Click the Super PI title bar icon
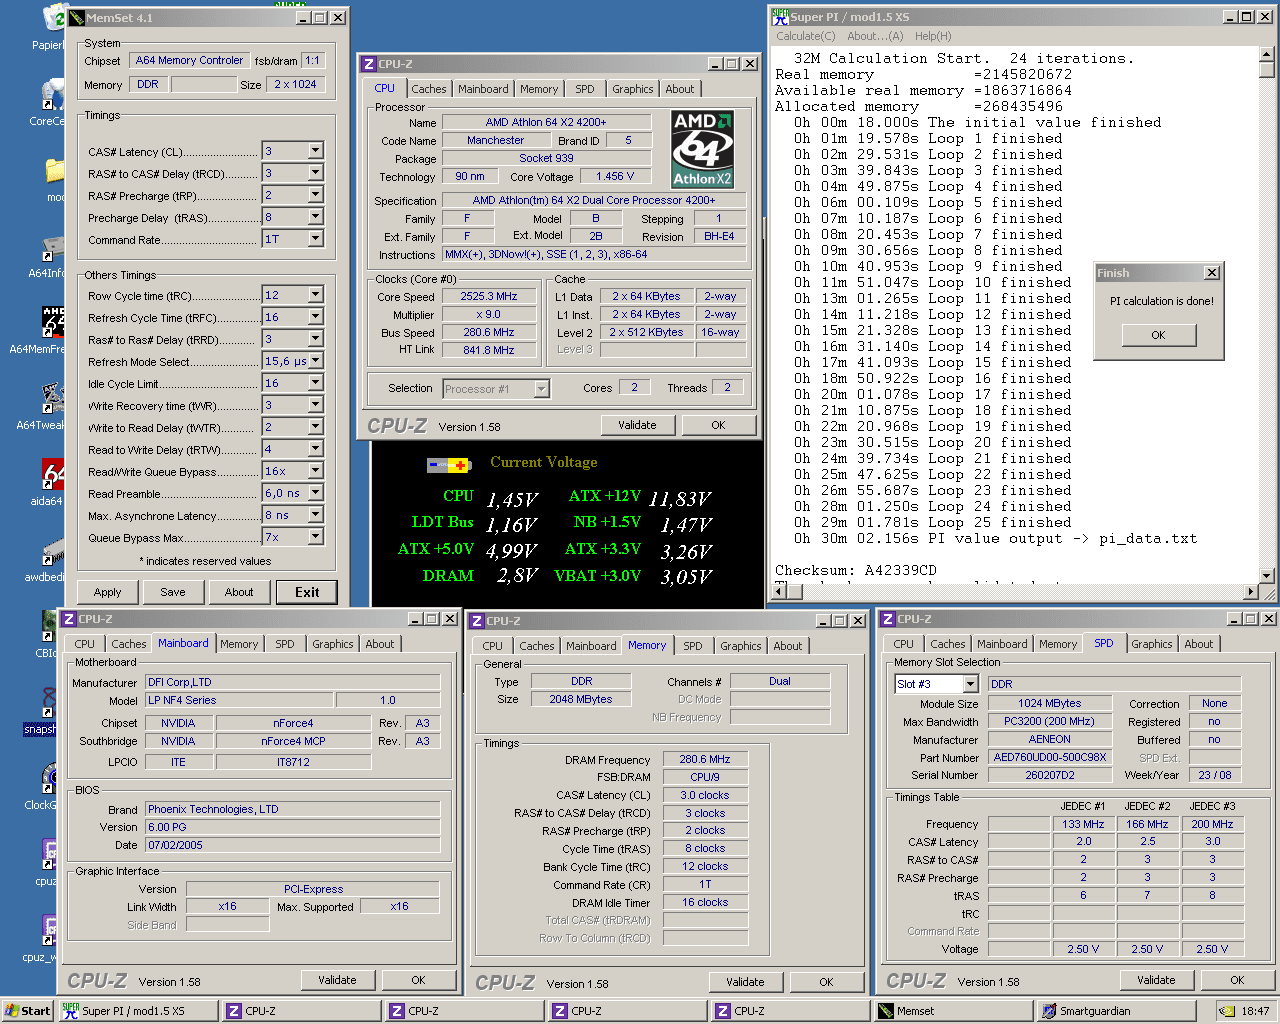This screenshot has width=1280, height=1024. point(780,16)
